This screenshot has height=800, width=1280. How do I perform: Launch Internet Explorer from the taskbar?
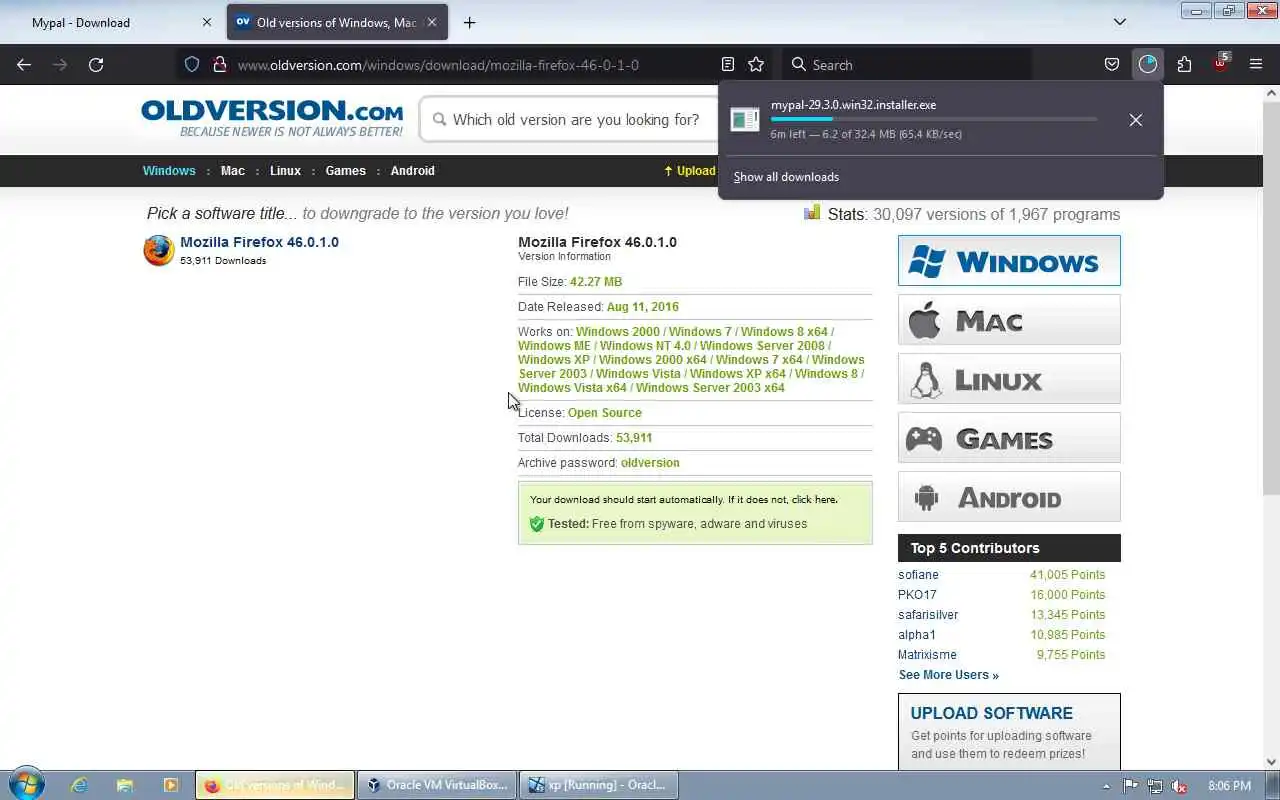tap(79, 785)
